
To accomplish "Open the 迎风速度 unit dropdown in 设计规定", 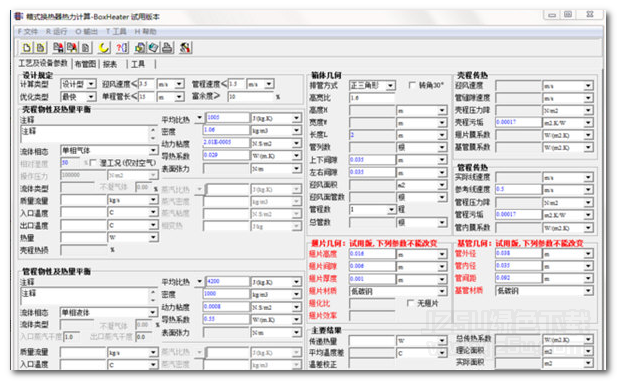I will (x=170, y=84).
